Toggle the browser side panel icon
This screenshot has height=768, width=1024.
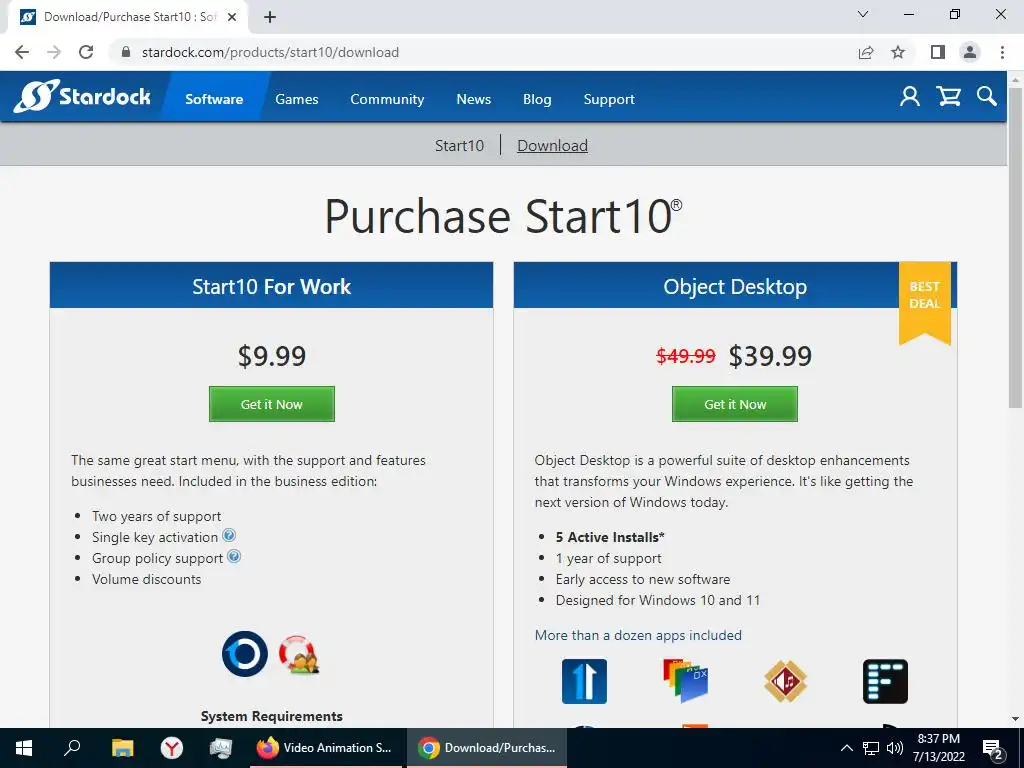tap(938, 52)
